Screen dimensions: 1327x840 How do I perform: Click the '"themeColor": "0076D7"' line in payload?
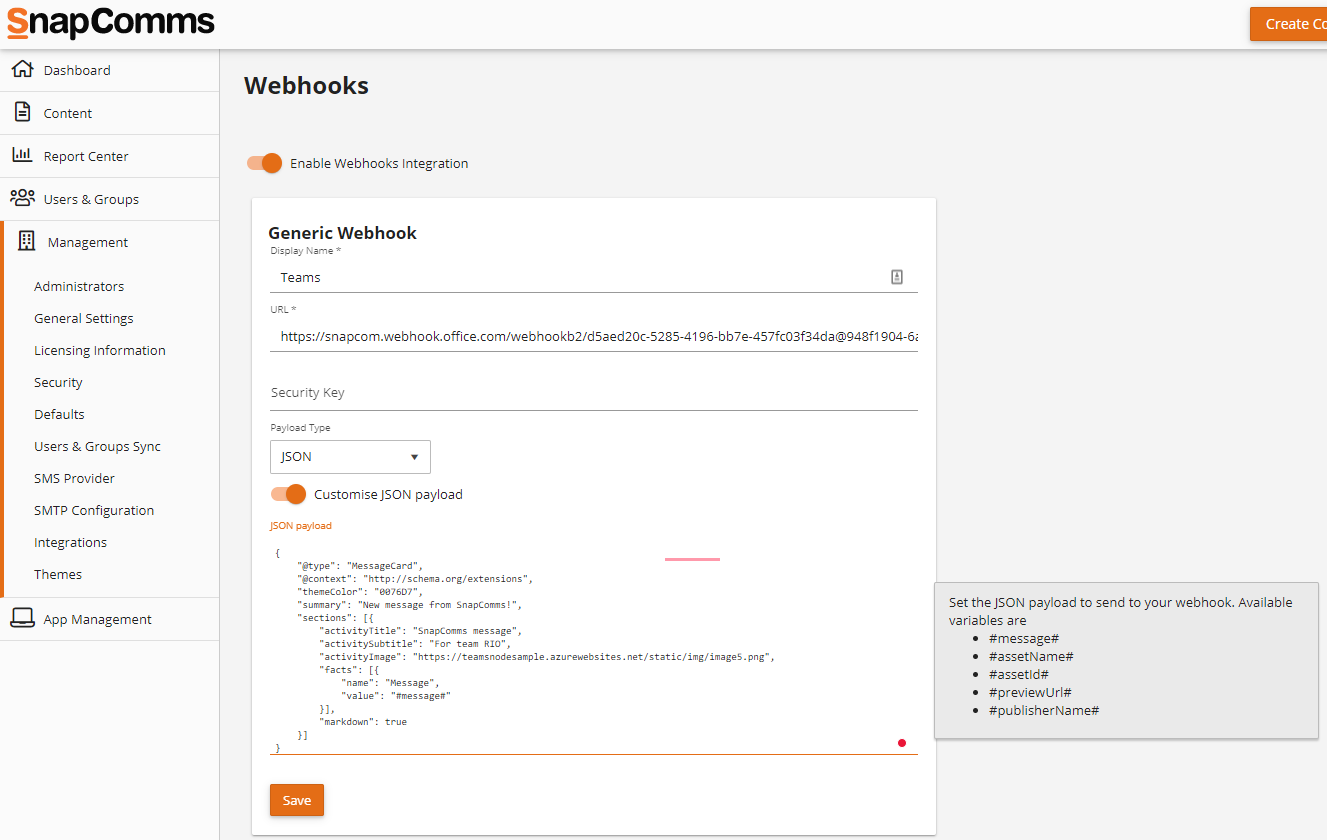click(x=360, y=591)
